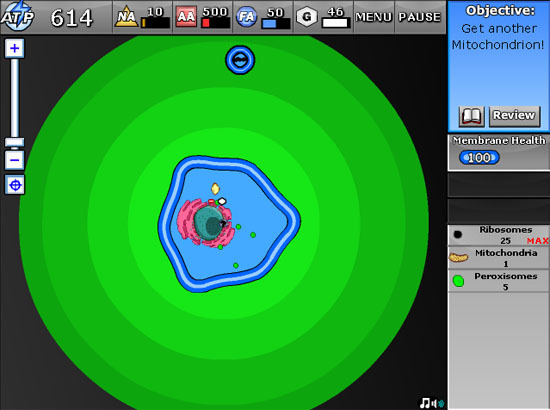Click the blue vesicle outside the cell
The height and width of the screenshot is (410, 550).
click(x=240, y=60)
